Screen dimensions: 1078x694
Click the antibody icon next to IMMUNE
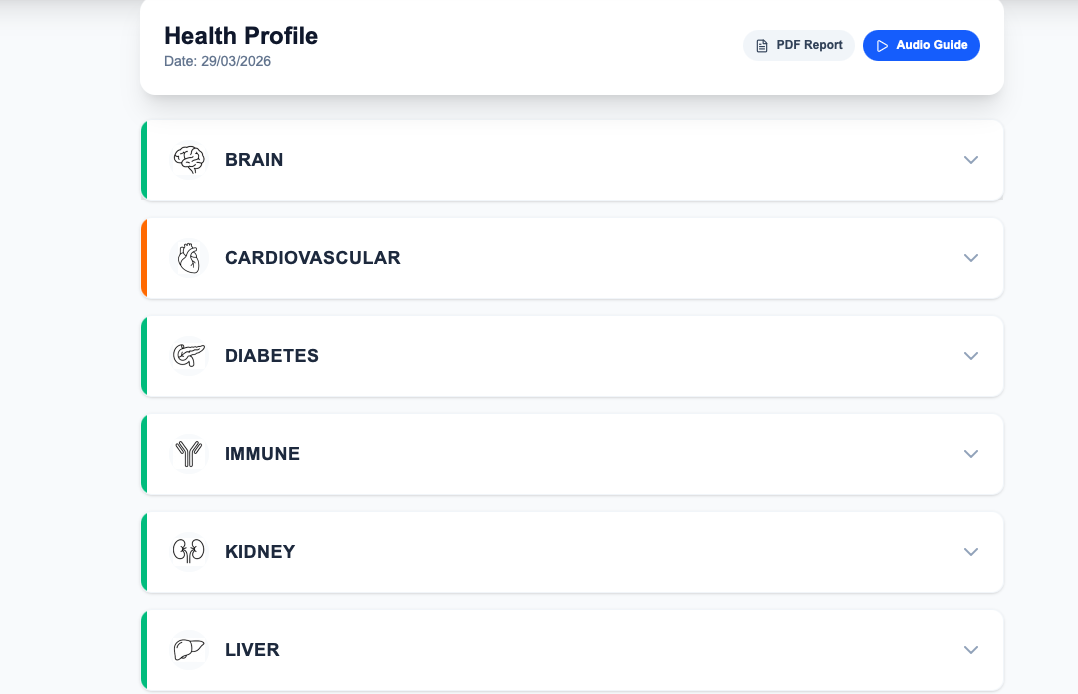[188, 453]
